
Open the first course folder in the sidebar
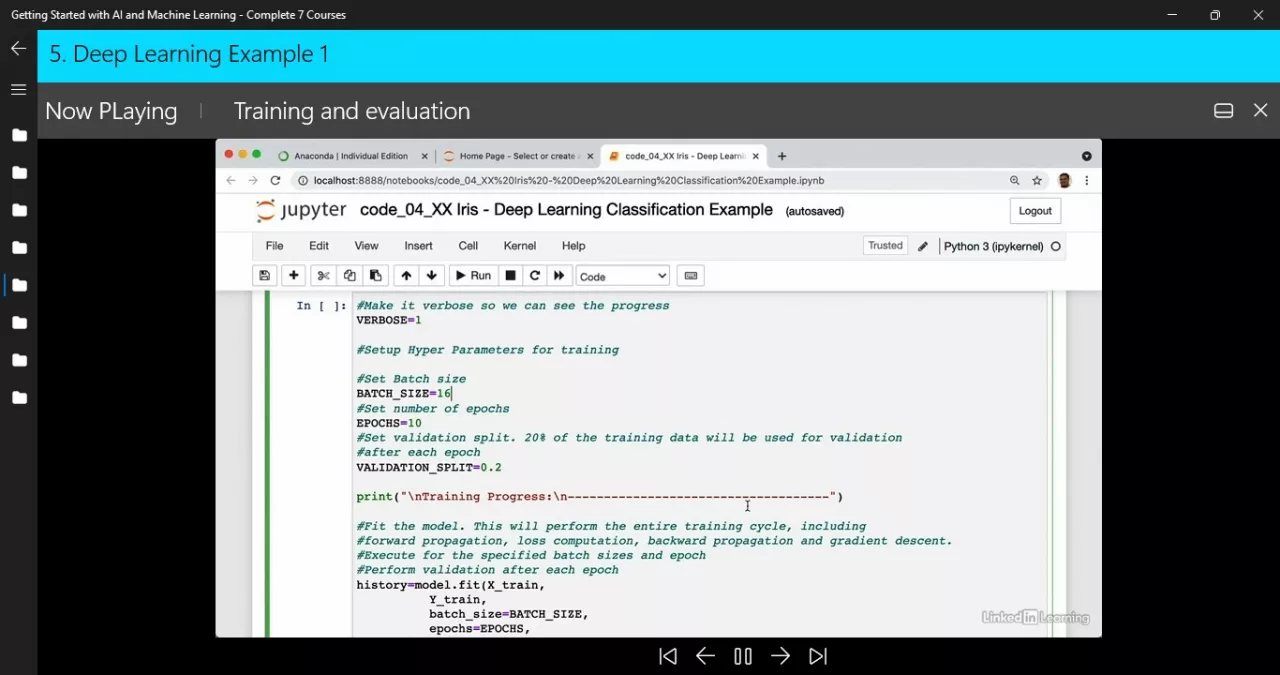(19, 135)
